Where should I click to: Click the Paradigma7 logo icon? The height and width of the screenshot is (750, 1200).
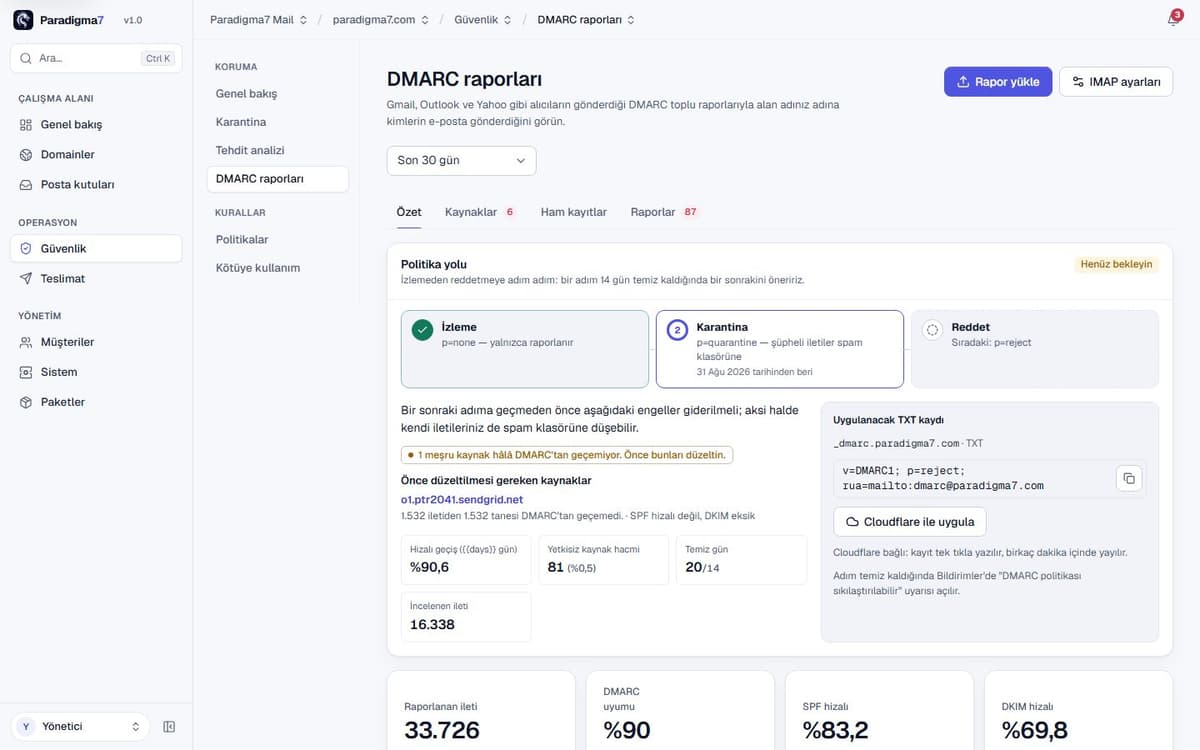[x=23, y=20]
